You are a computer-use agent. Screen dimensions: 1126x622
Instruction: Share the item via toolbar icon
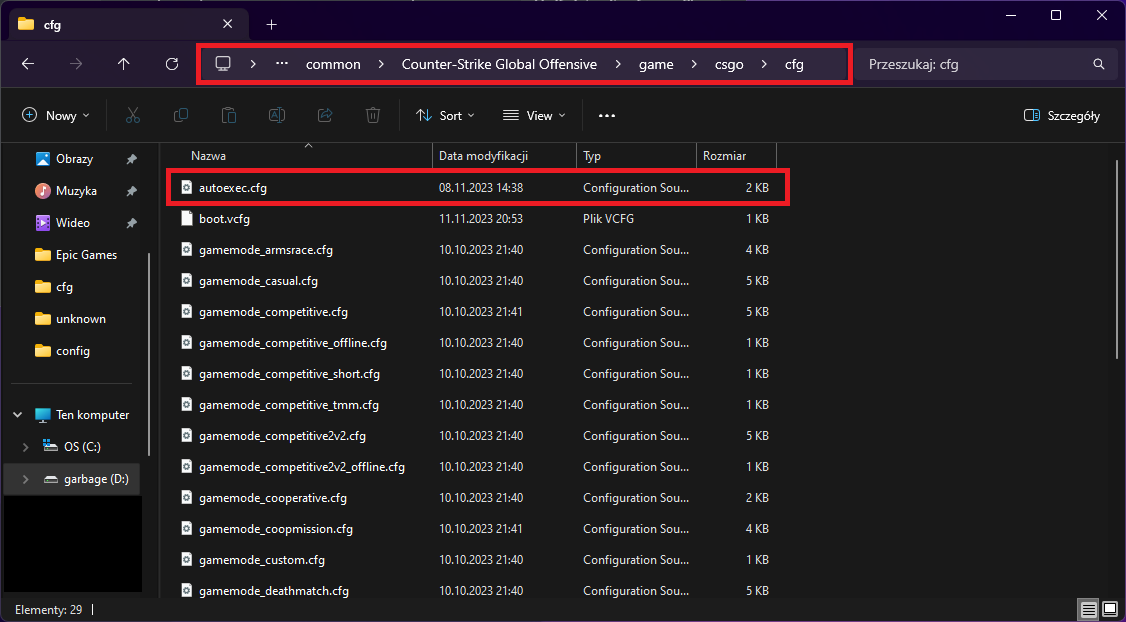coord(325,115)
